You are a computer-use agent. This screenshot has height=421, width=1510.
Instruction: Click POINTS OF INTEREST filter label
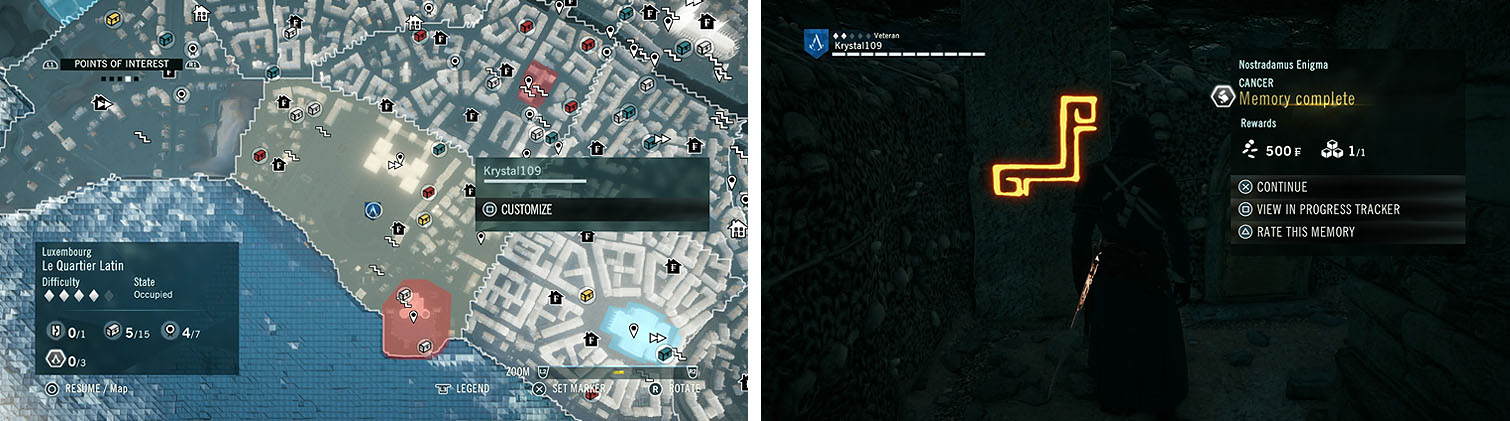tap(121, 64)
